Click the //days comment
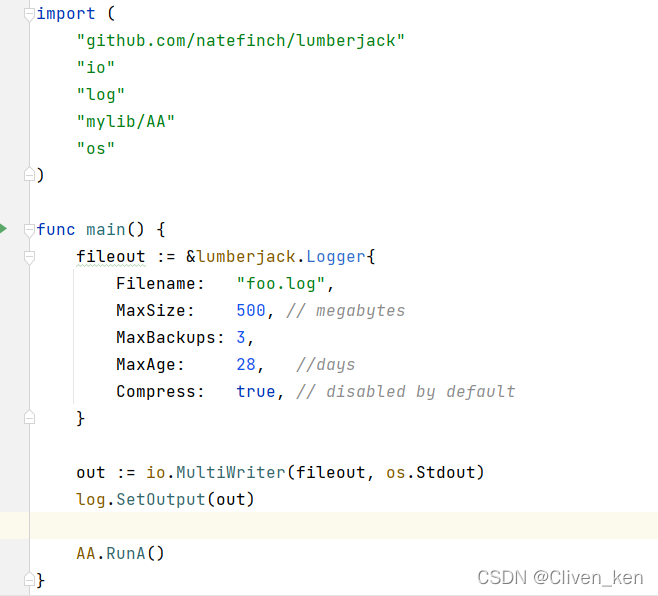658x596 pixels. click(326, 365)
